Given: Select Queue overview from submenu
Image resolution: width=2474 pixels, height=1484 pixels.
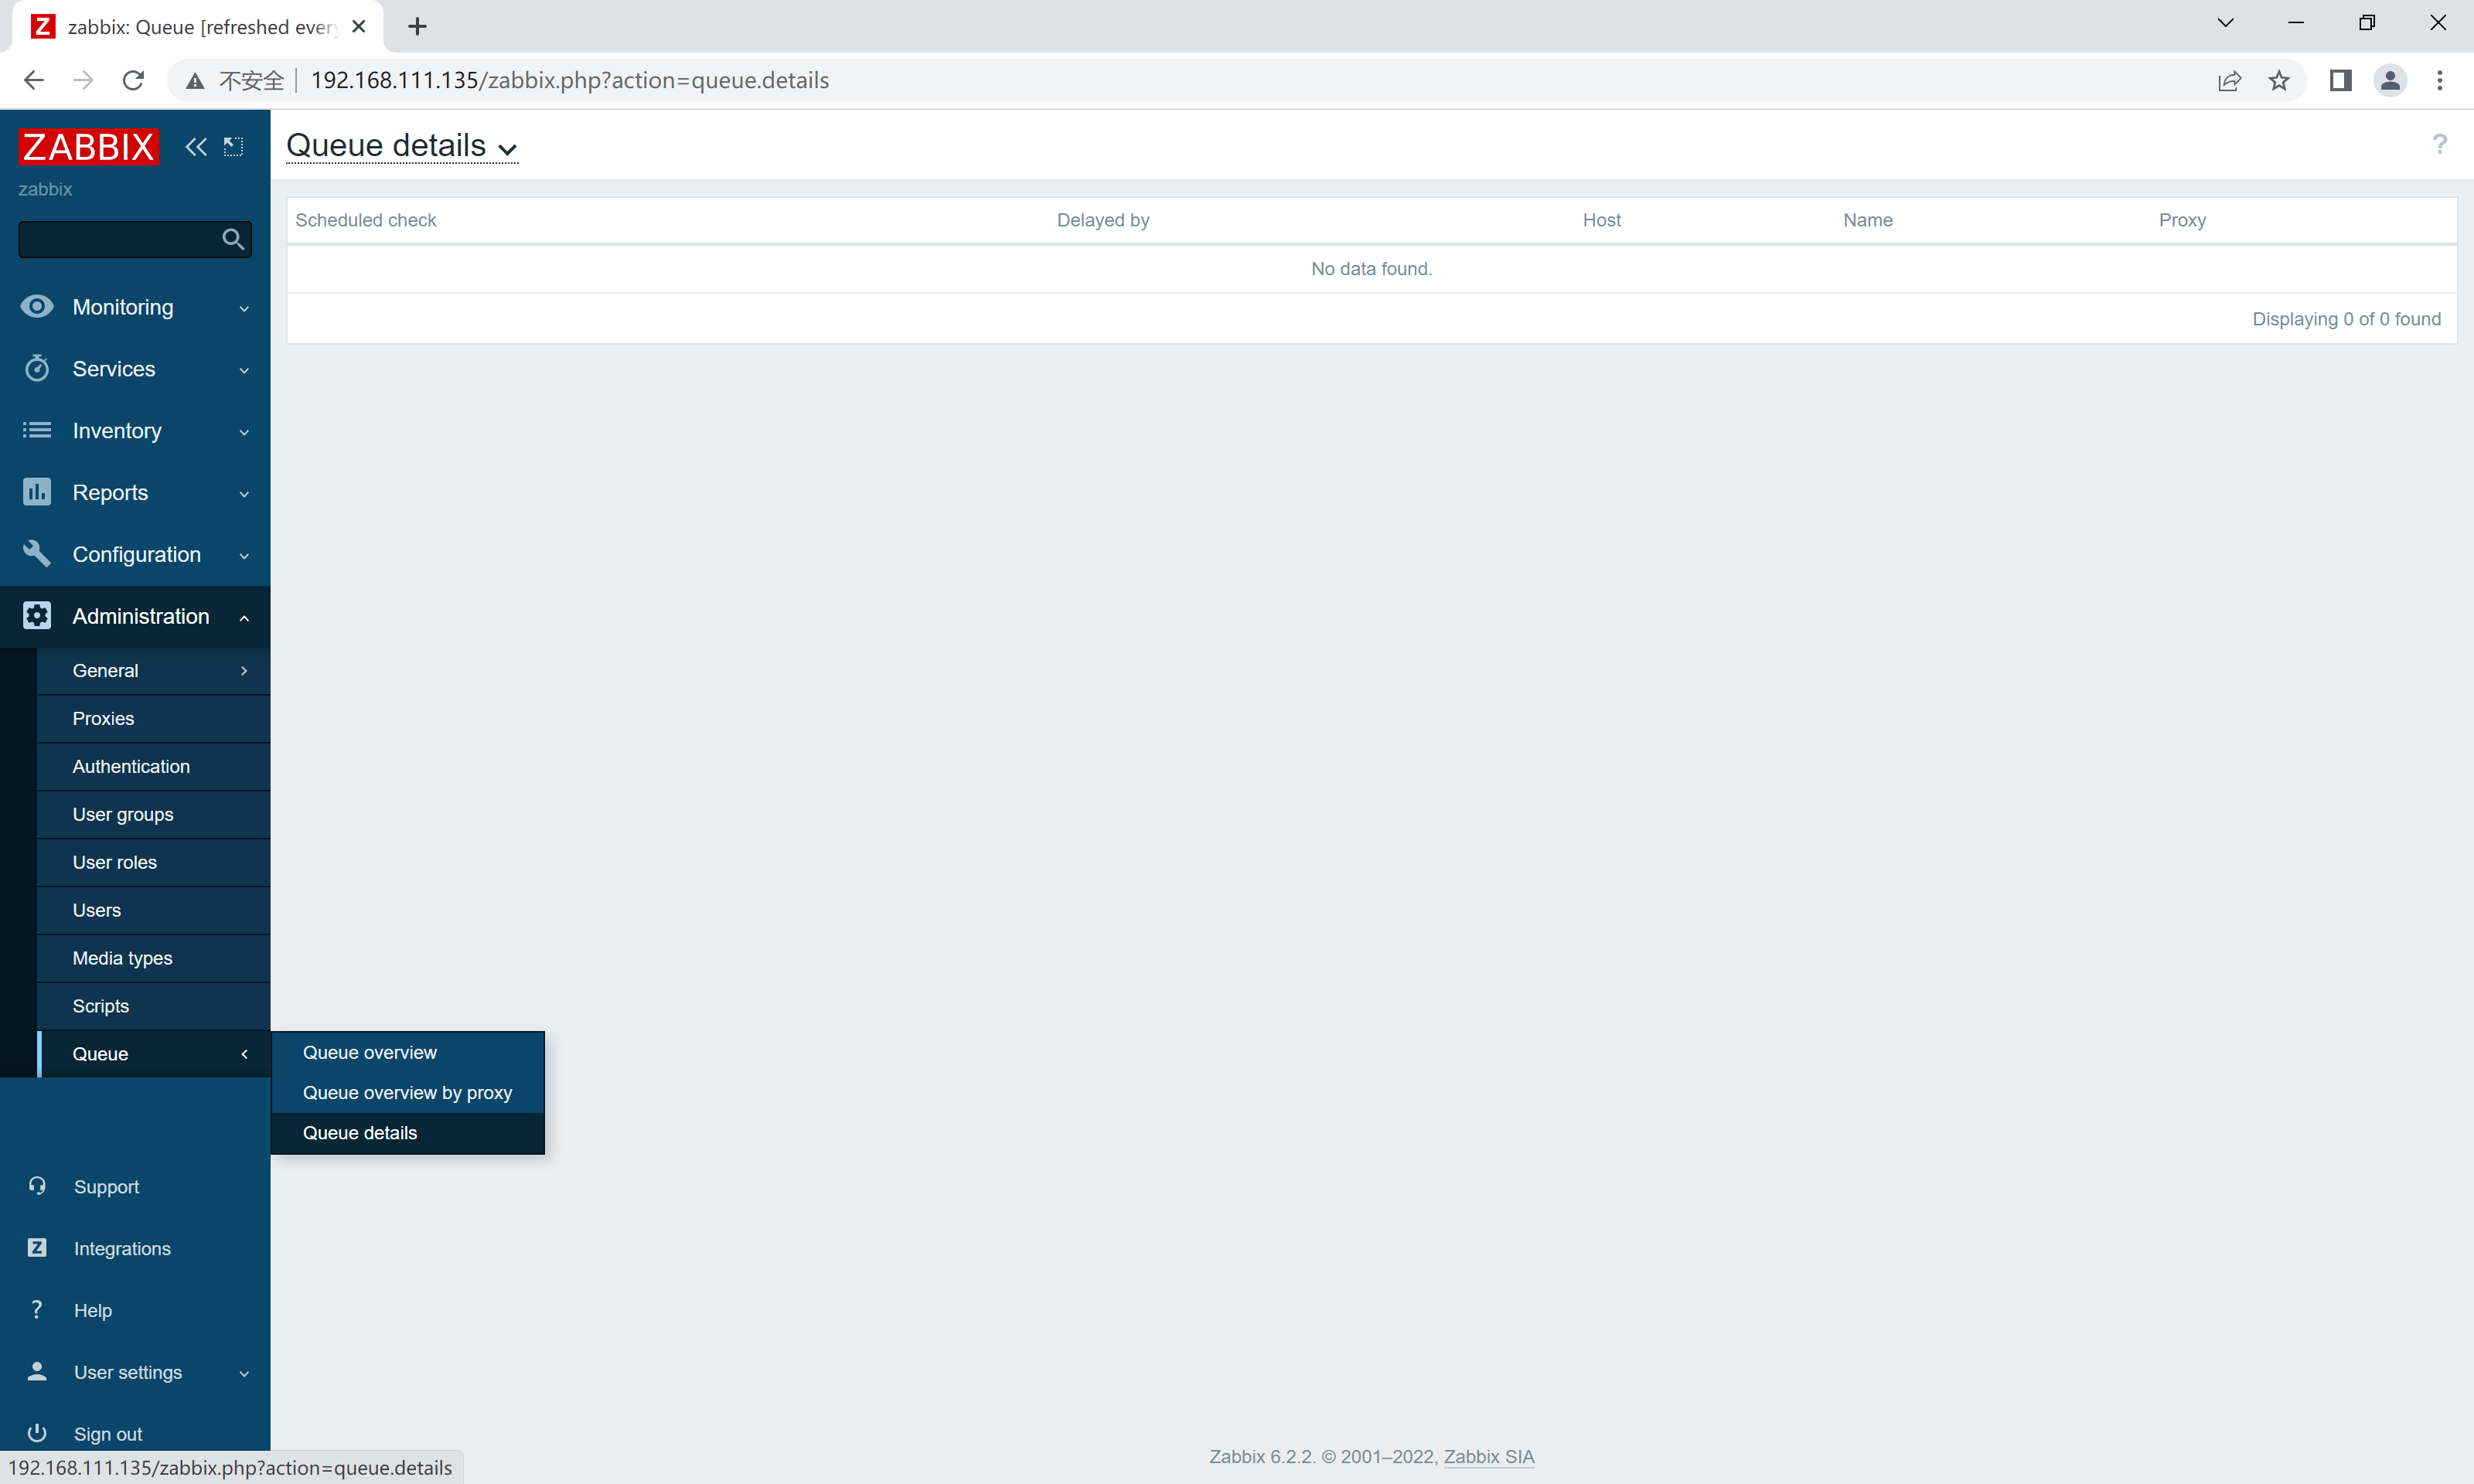Looking at the screenshot, I should (x=408, y=1052).
